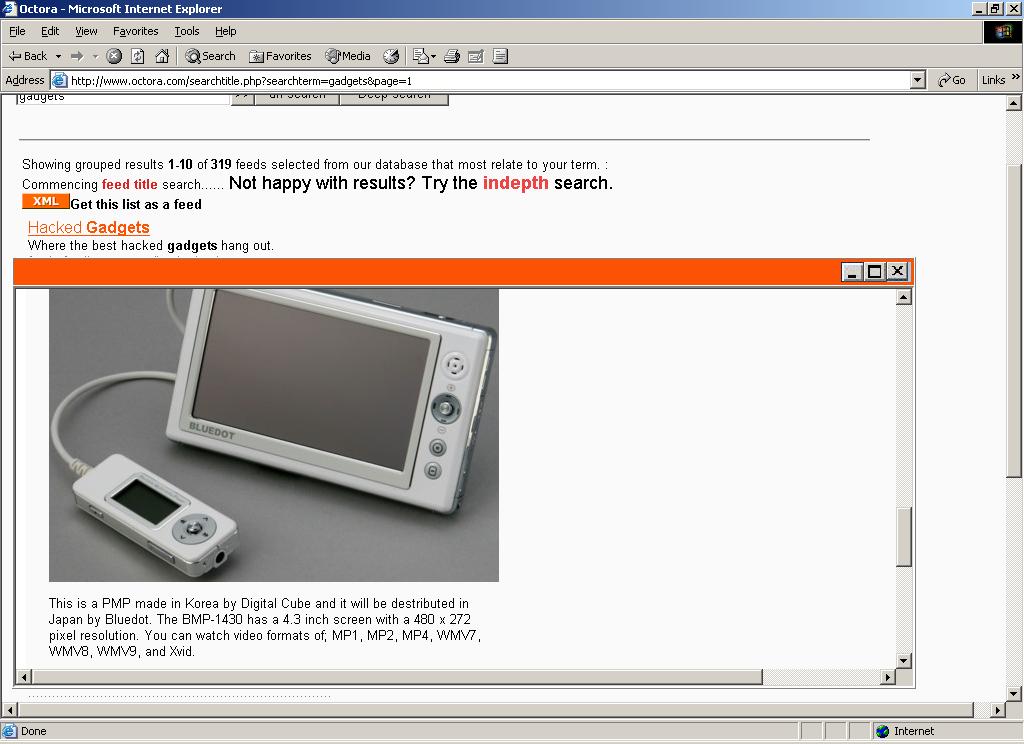Open Search pane in toolbar
Screen dimensions: 1024x744
pyautogui.click(x=210, y=56)
